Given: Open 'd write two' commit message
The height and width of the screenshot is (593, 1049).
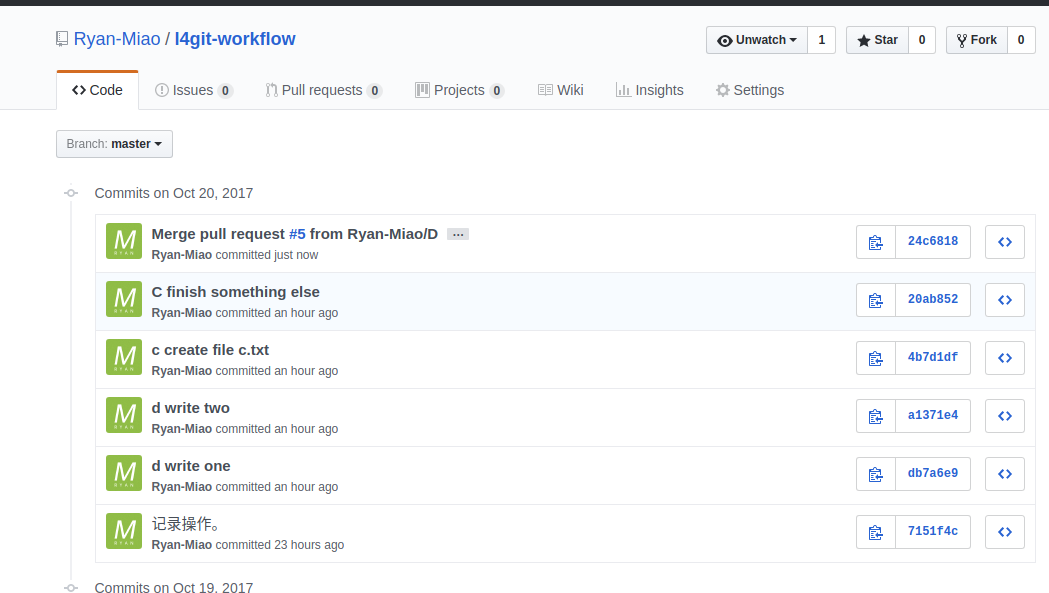Looking at the screenshot, I should pos(191,408).
